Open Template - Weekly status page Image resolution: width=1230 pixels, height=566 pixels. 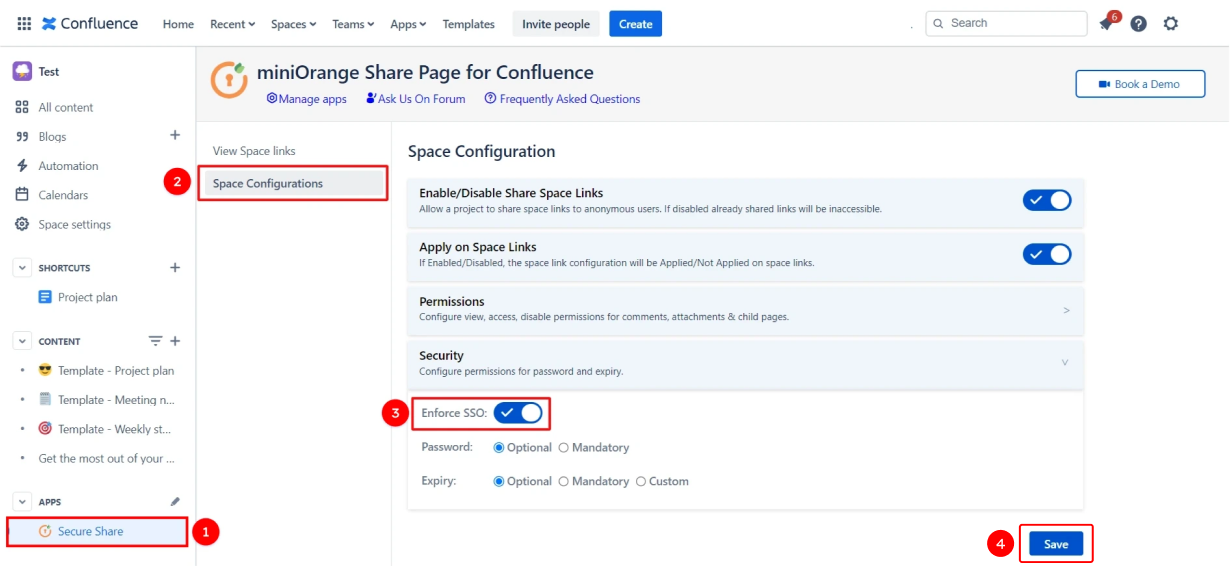click(x=115, y=429)
